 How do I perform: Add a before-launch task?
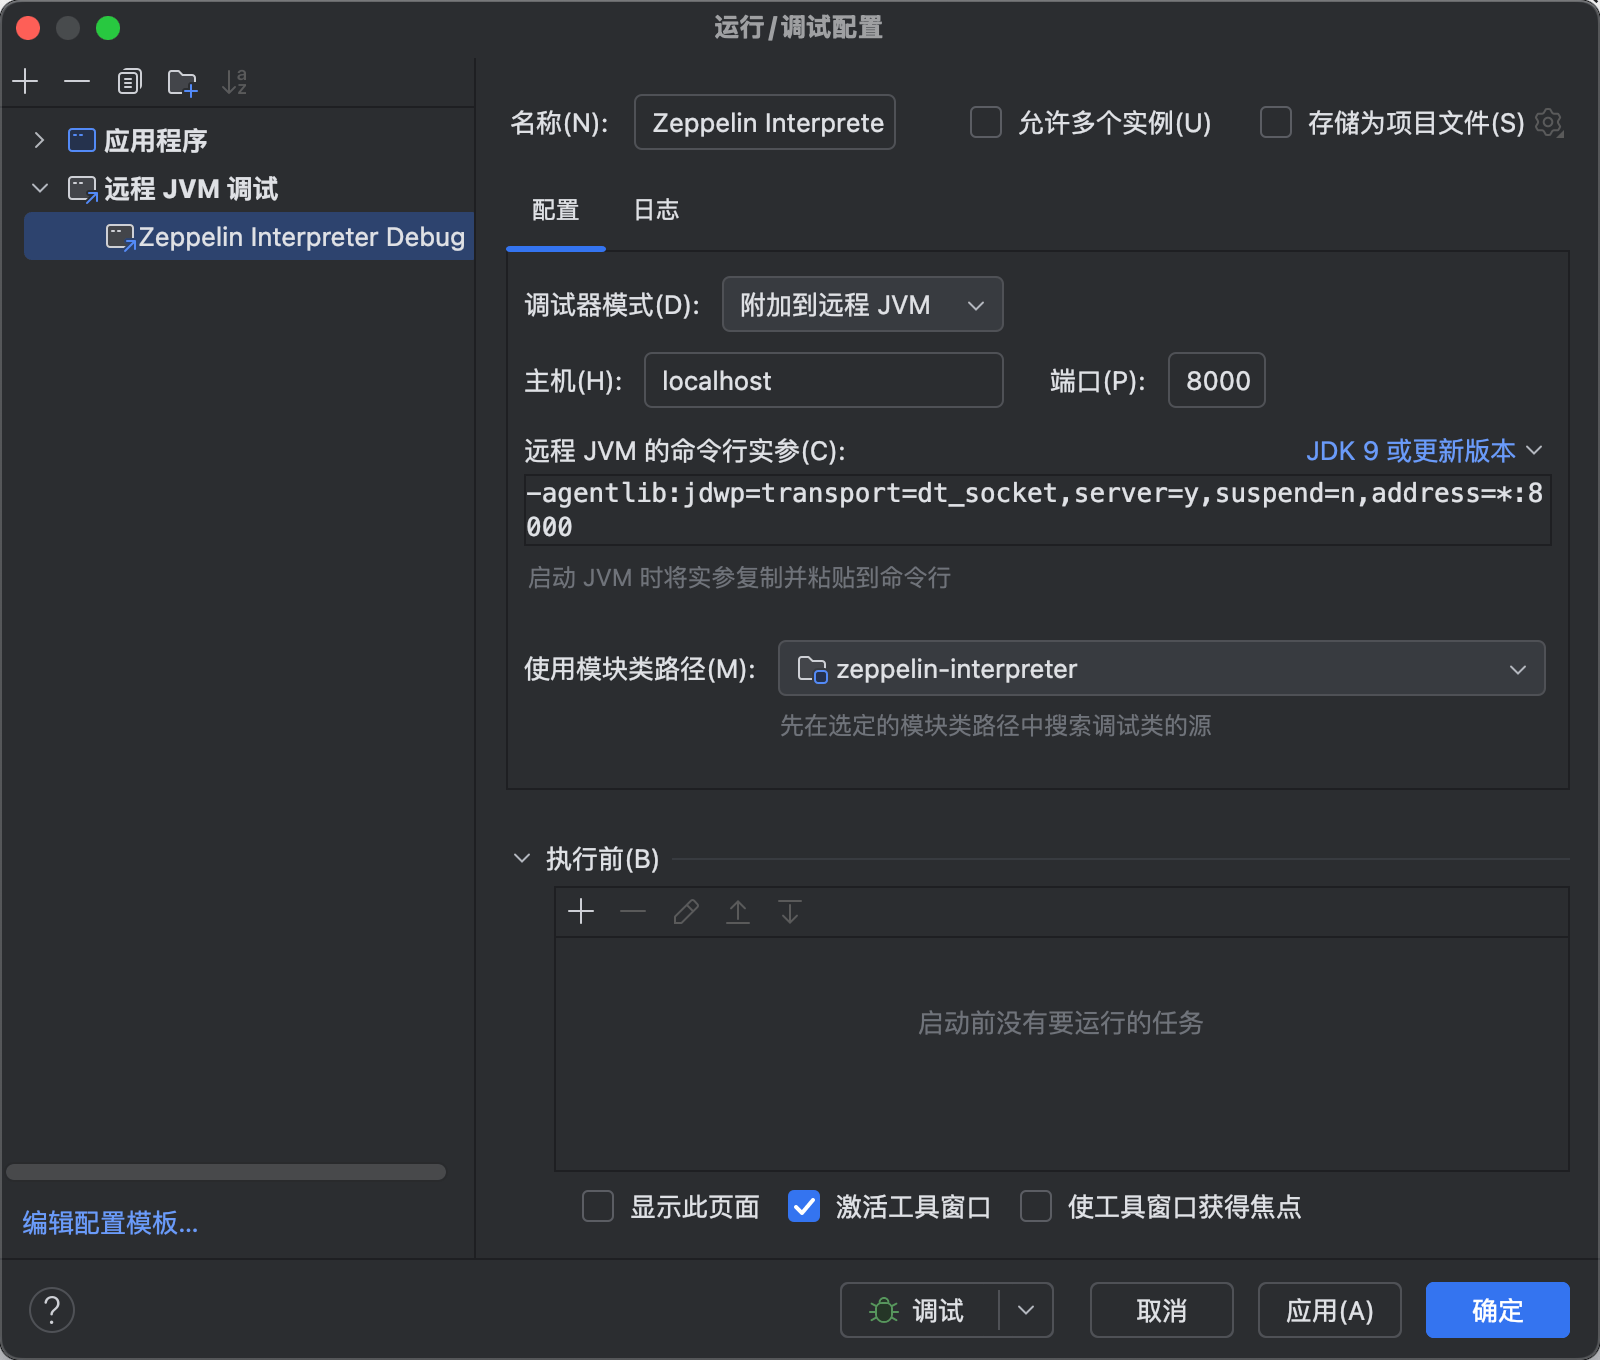(x=581, y=911)
